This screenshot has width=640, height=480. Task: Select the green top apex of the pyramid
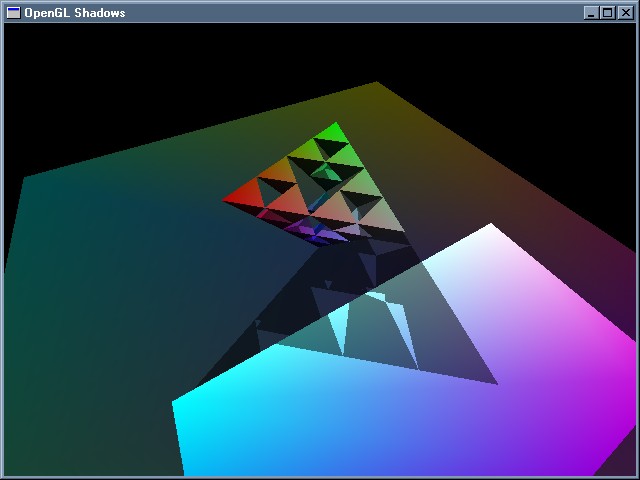point(334,131)
